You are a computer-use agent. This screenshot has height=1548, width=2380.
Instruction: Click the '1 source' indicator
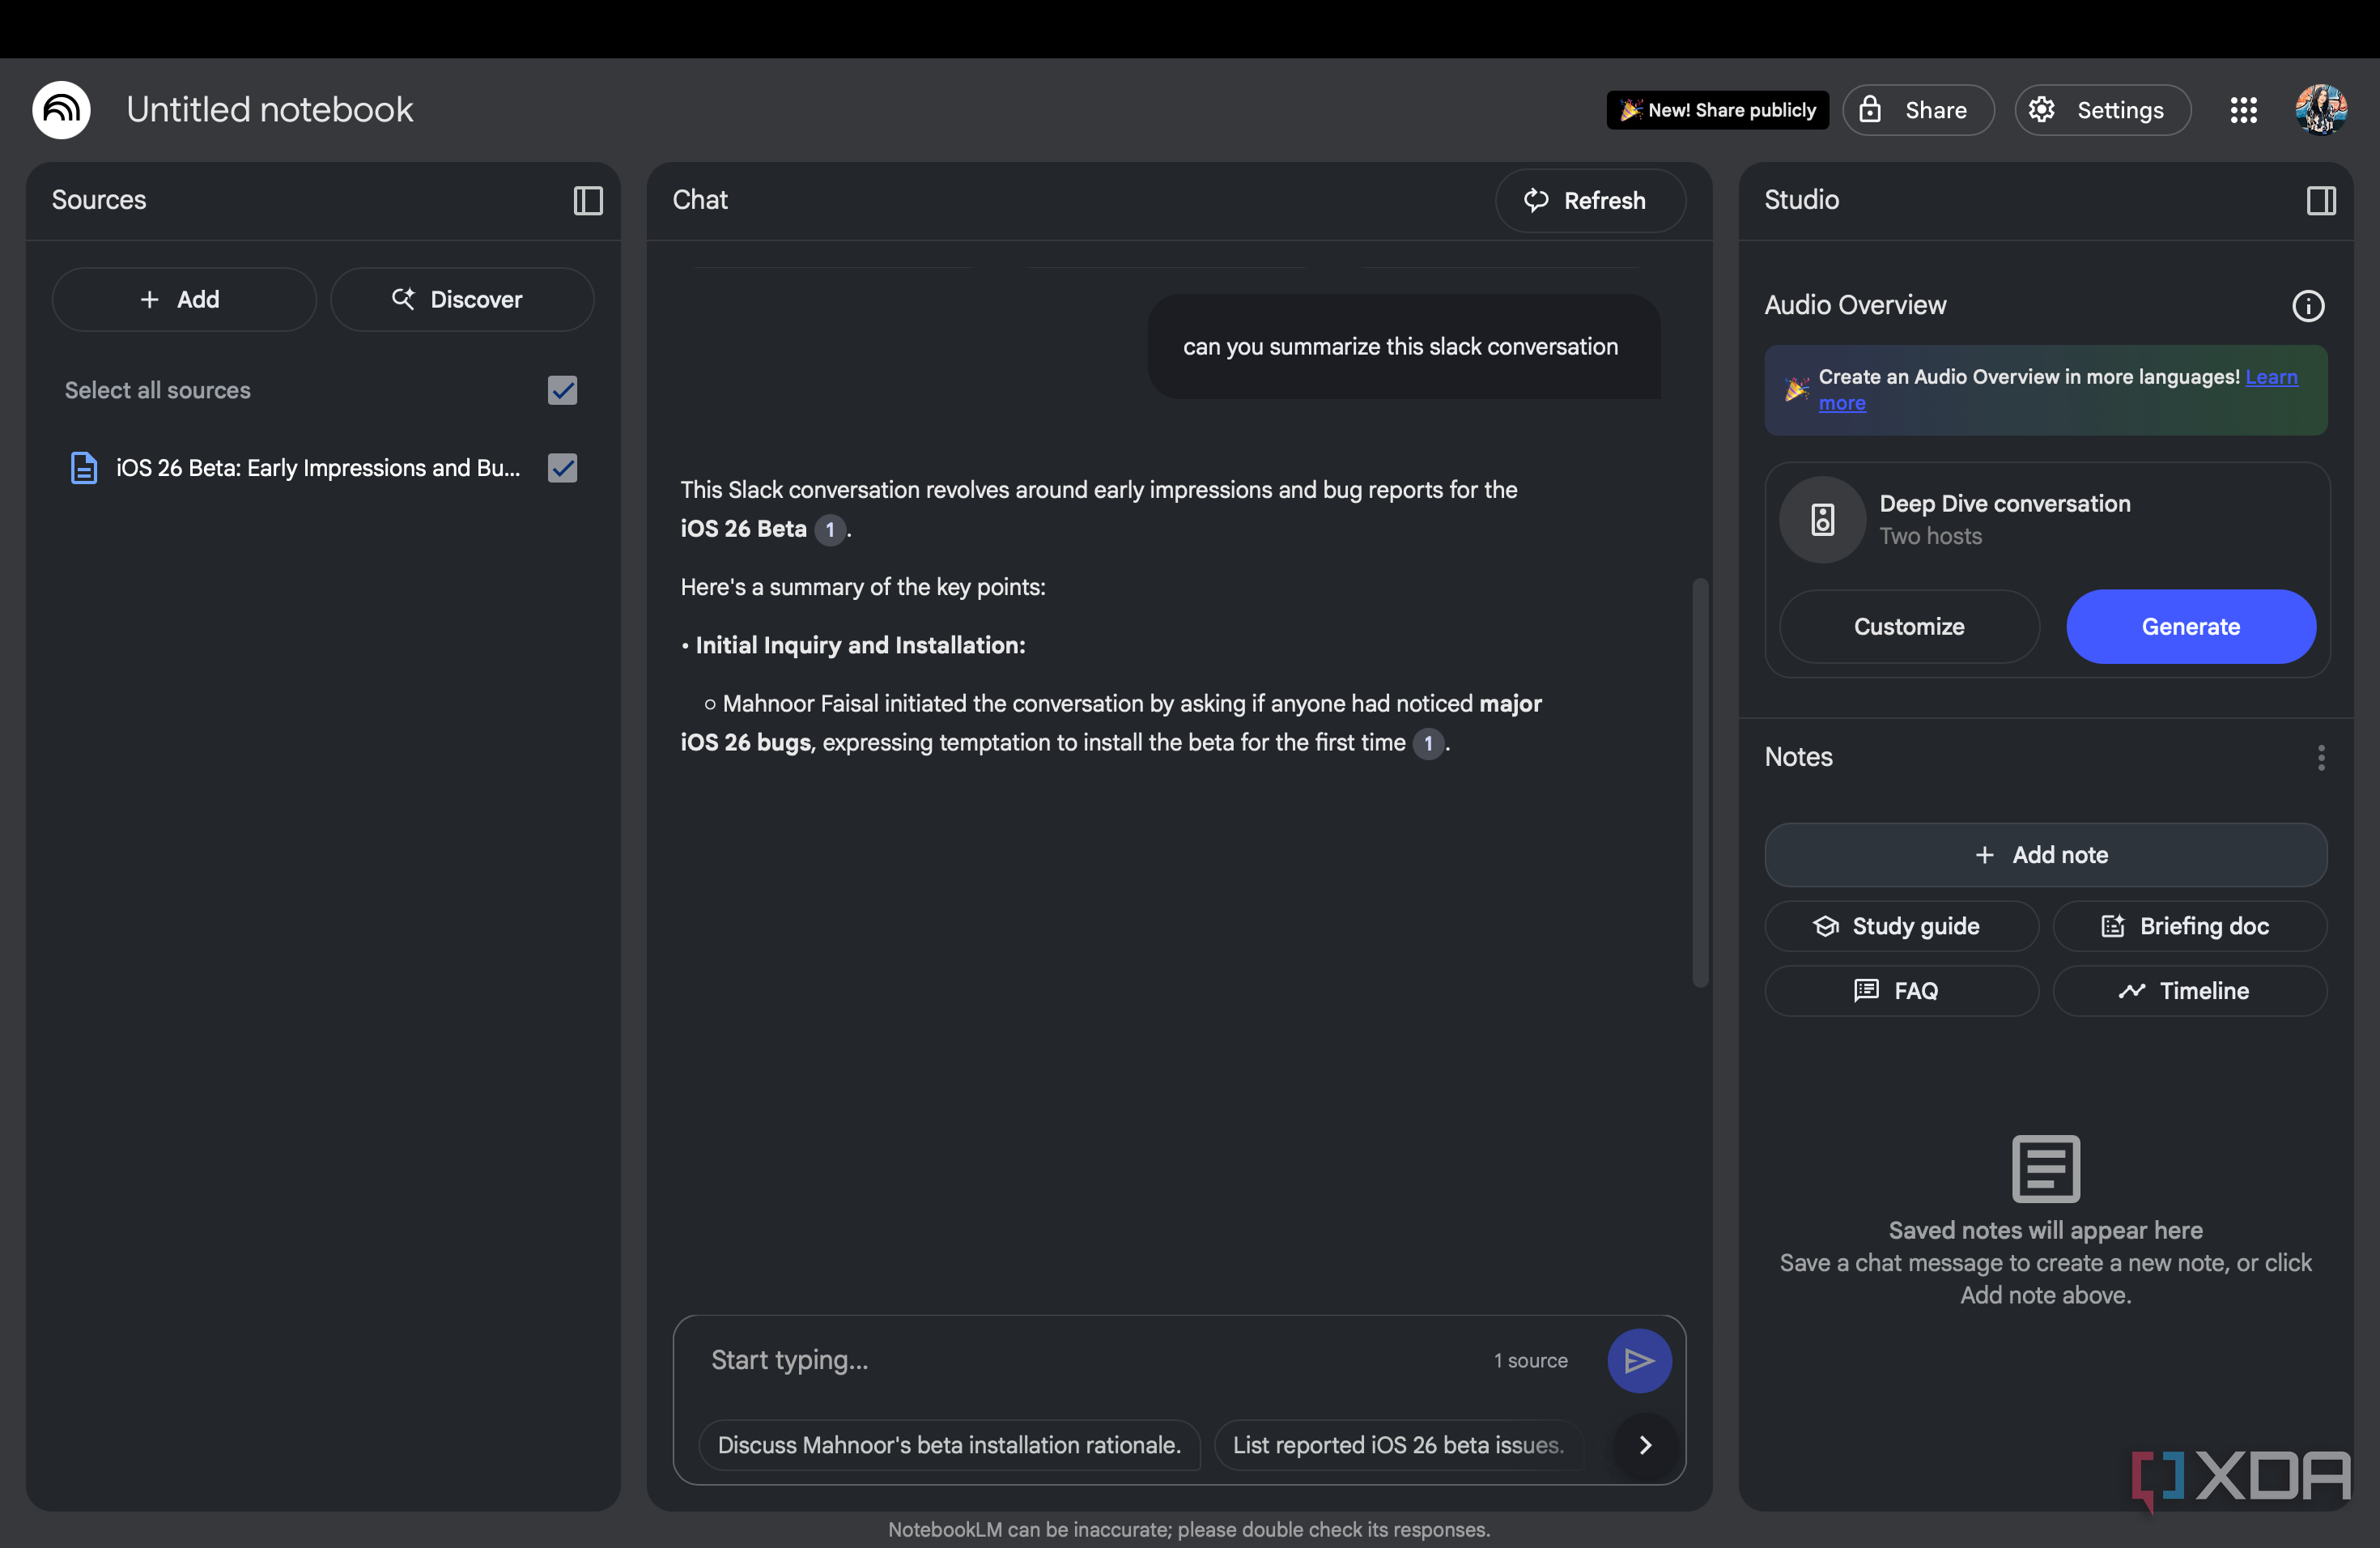(x=1530, y=1361)
